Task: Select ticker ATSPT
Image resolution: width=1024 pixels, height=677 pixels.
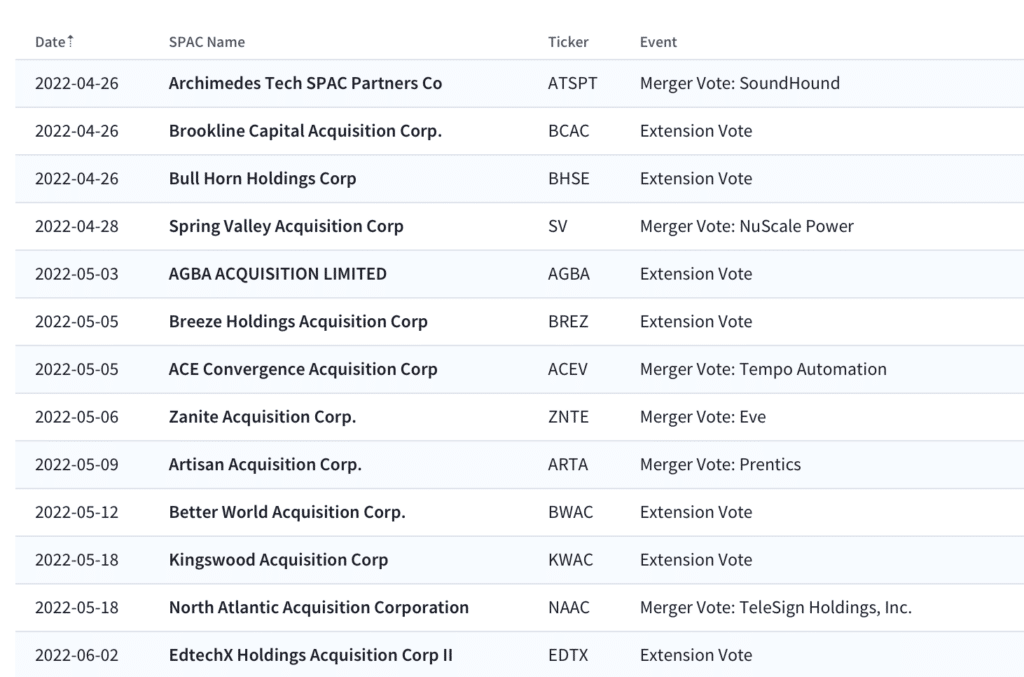Action: click(573, 84)
